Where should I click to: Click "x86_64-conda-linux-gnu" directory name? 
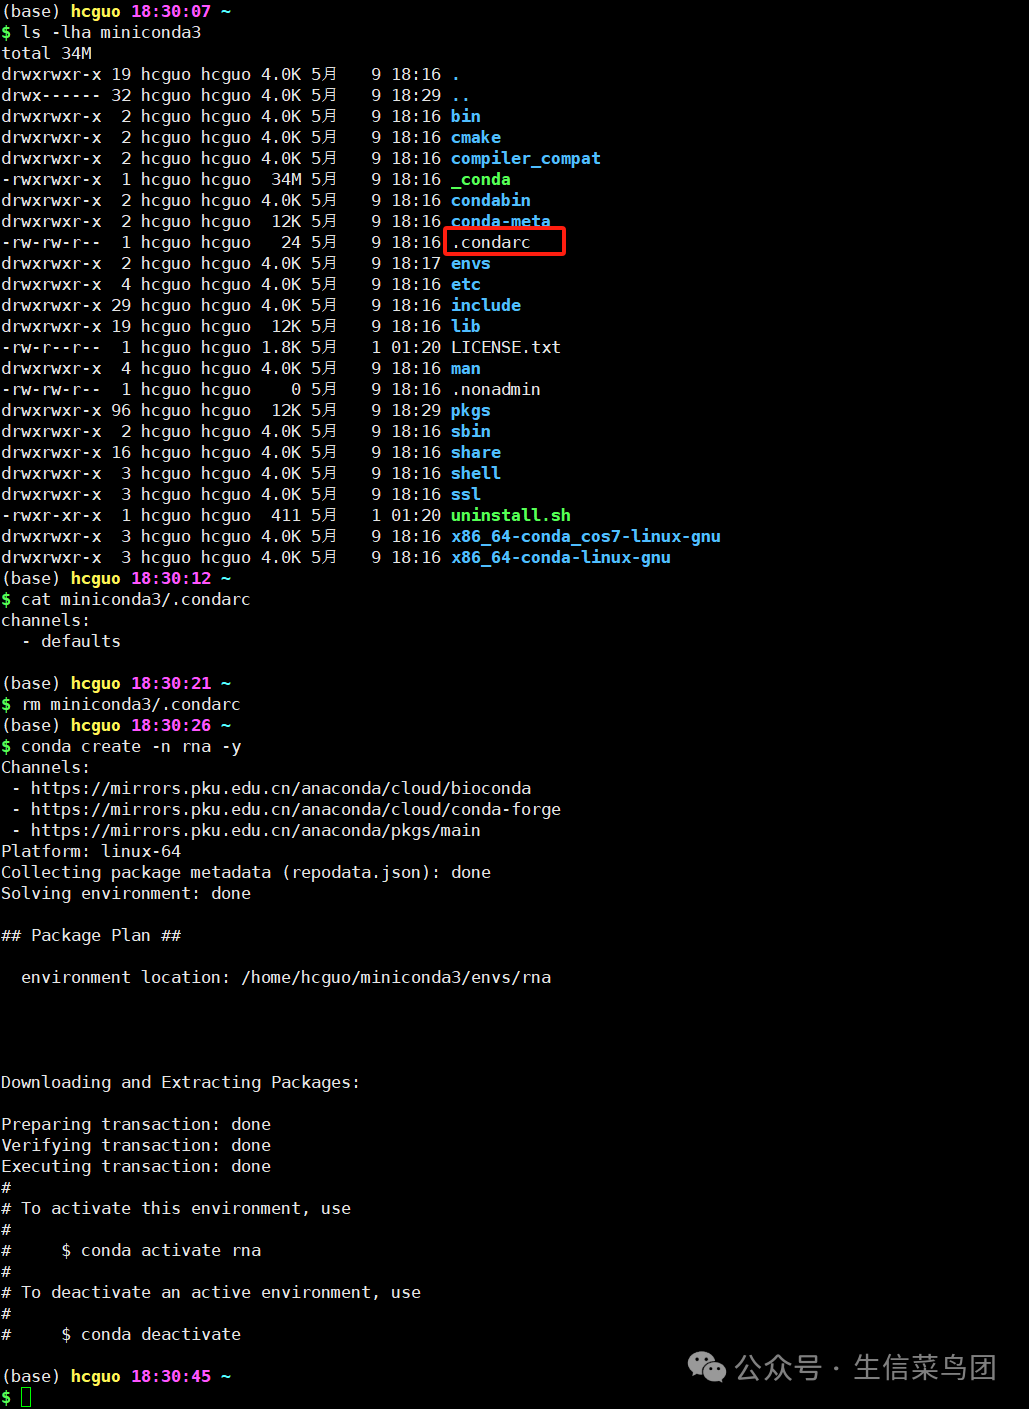pos(561,557)
